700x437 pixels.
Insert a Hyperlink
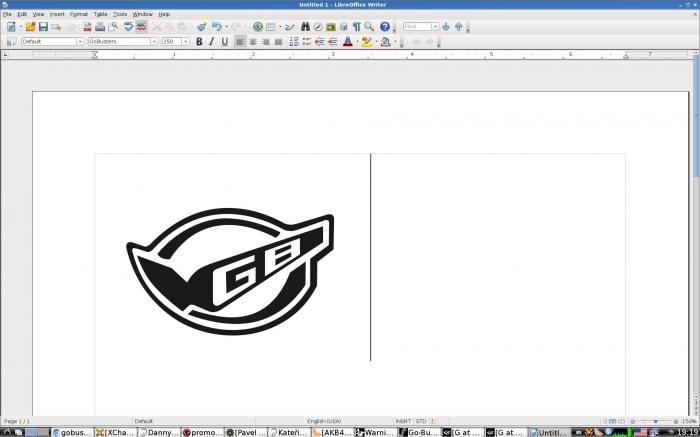coord(258,27)
